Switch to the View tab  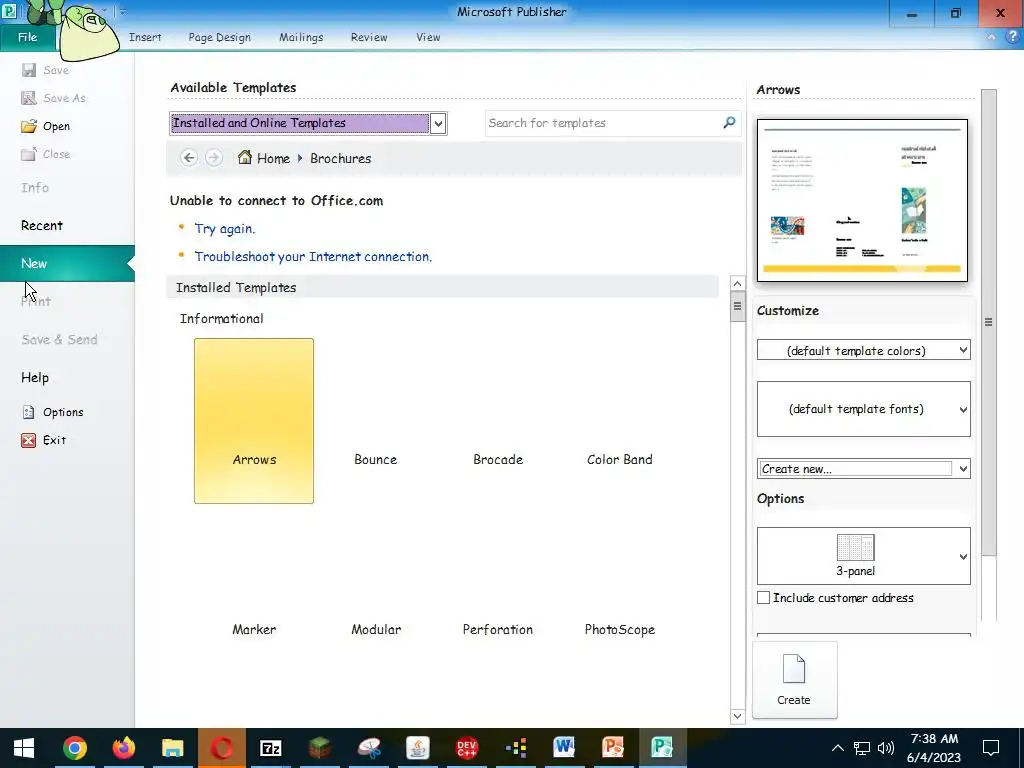428,37
